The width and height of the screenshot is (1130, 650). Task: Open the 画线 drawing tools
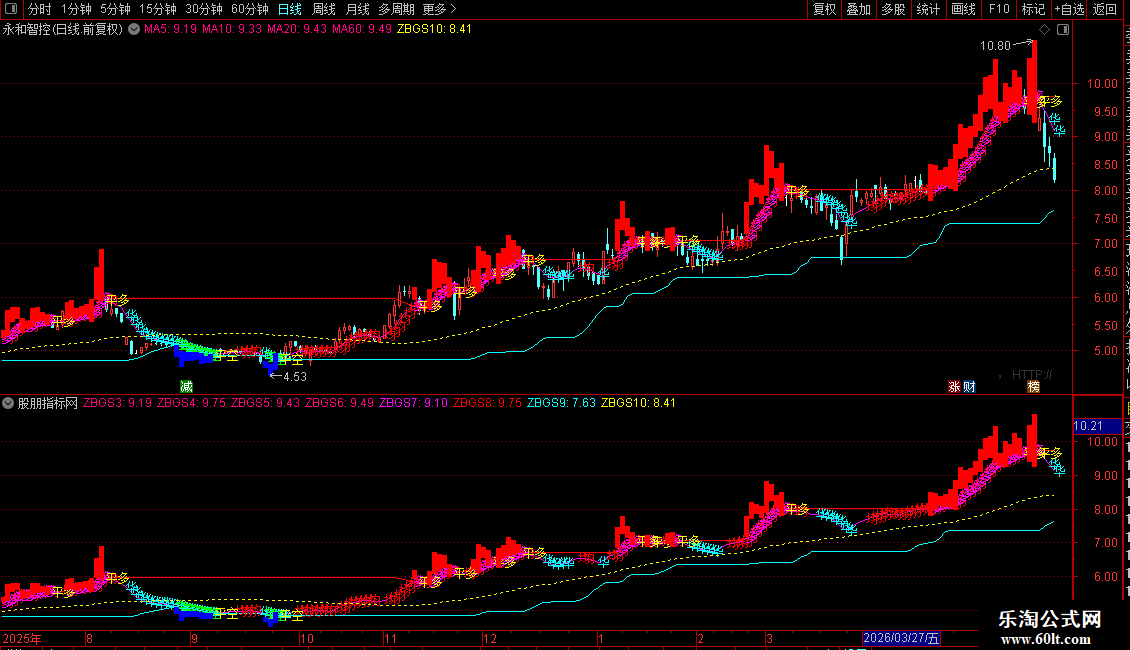[x=964, y=9]
